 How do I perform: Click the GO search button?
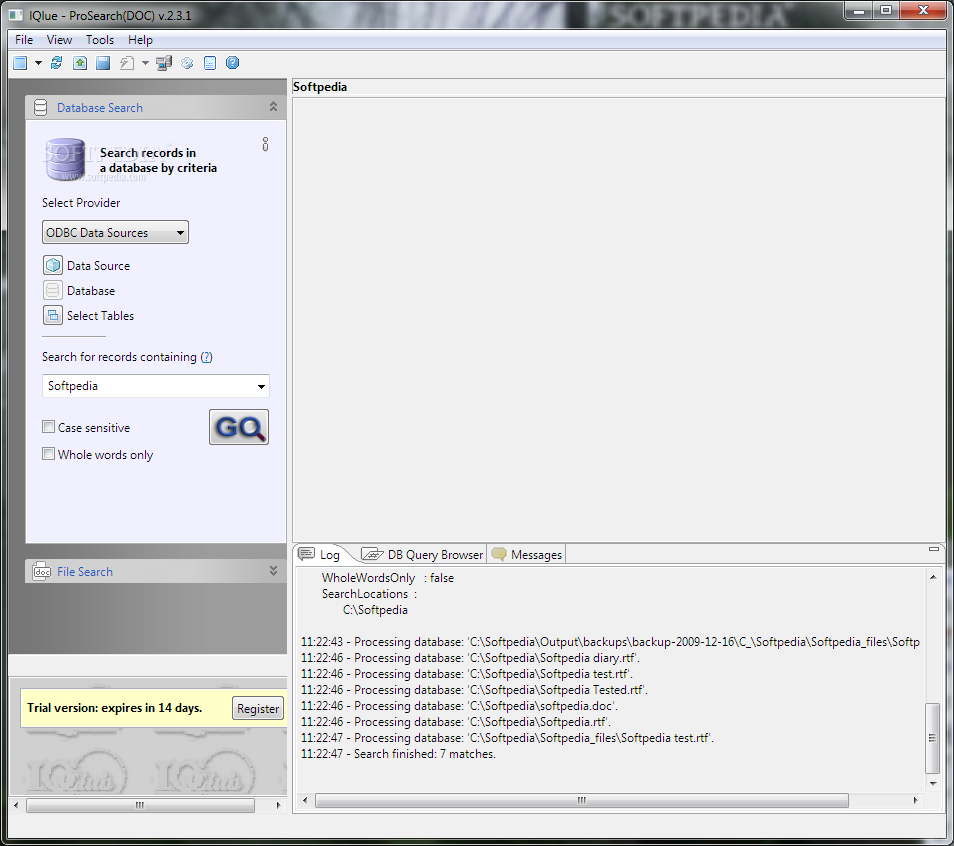pos(239,427)
